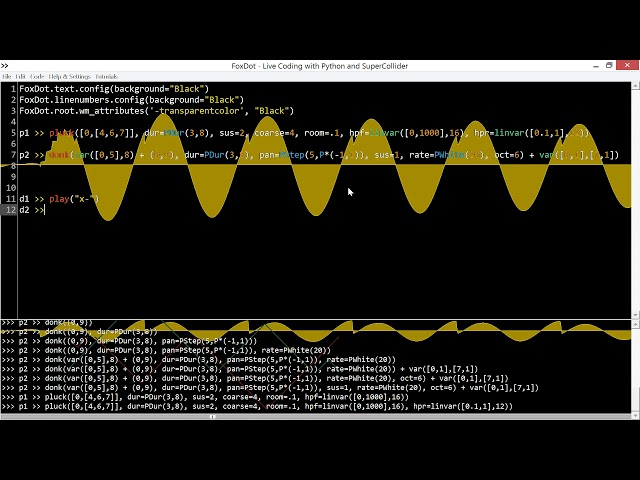Click line number 9 in the gutter
Viewport: 640px width, 480px height.
tap(8, 177)
